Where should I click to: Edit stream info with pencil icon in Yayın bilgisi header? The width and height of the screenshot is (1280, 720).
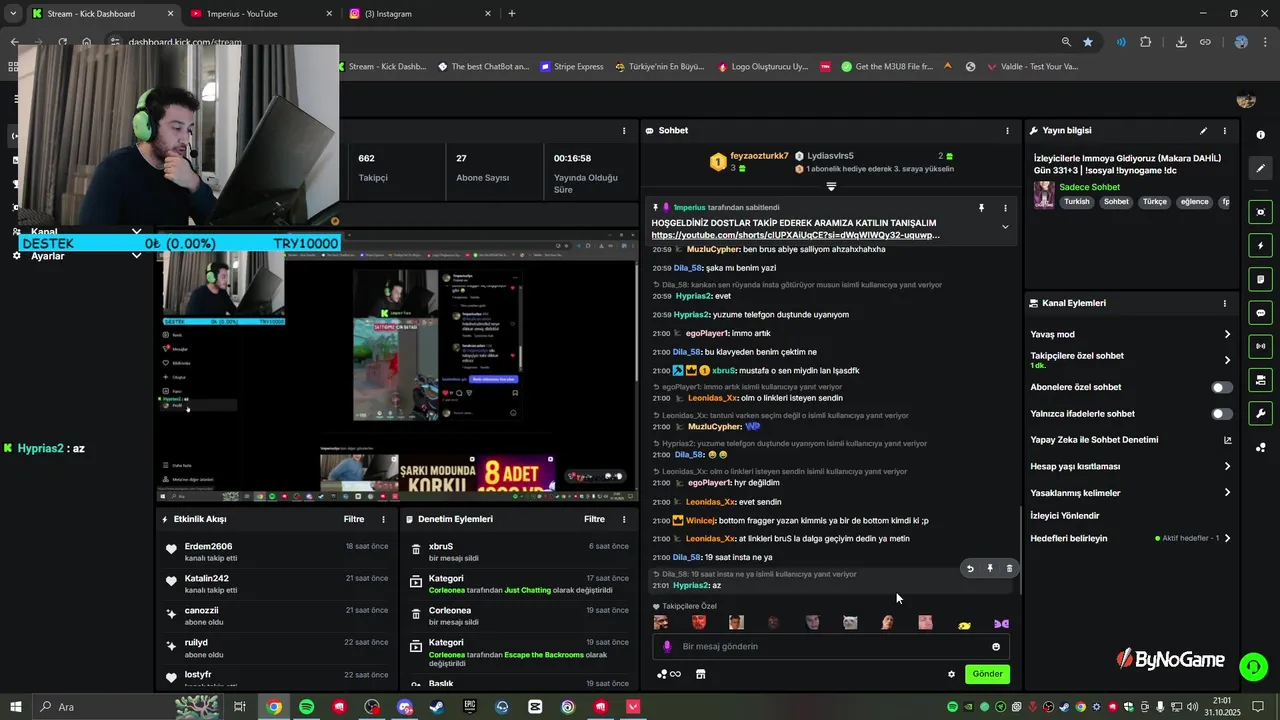point(1203,131)
